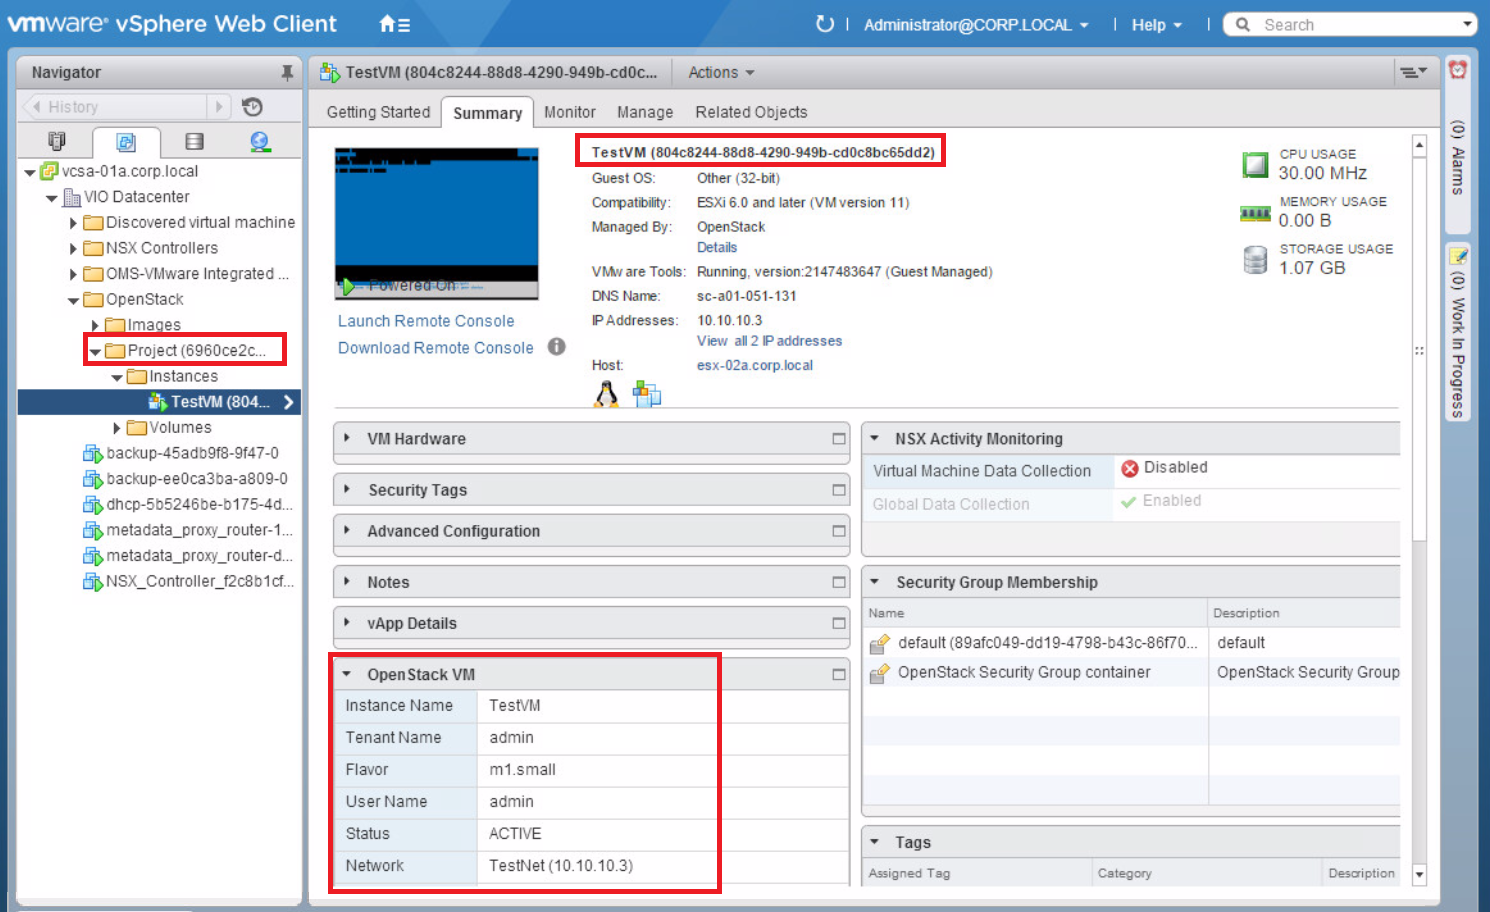
Task: Open the Work In Progress note icon
Action: click(x=1458, y=256)
